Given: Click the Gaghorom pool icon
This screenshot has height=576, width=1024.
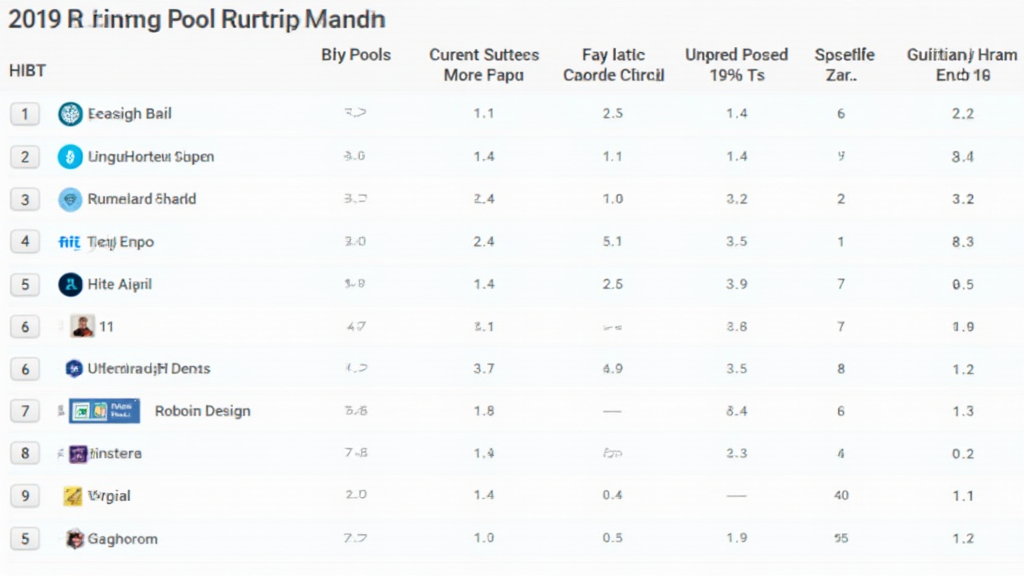Looking at the screenshot, I should click(74, 539).
